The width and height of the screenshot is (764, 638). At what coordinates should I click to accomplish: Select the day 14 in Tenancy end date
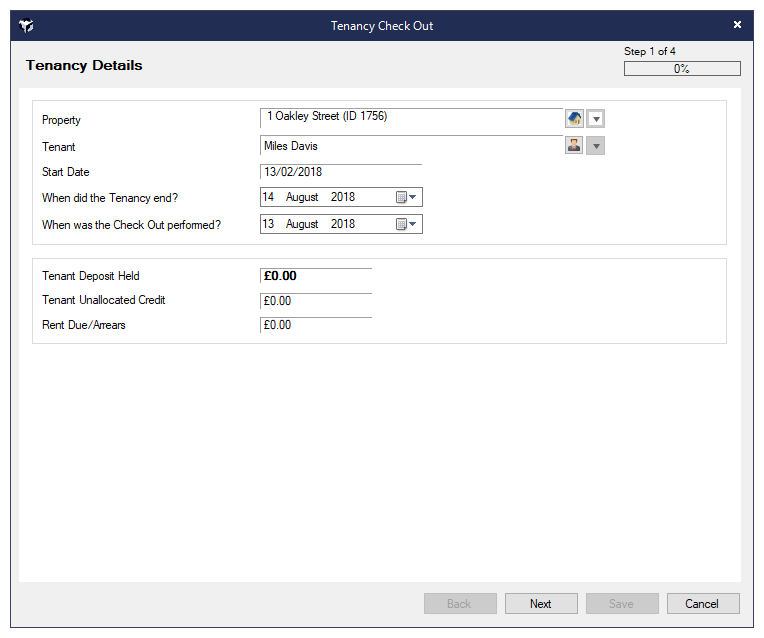269,197
